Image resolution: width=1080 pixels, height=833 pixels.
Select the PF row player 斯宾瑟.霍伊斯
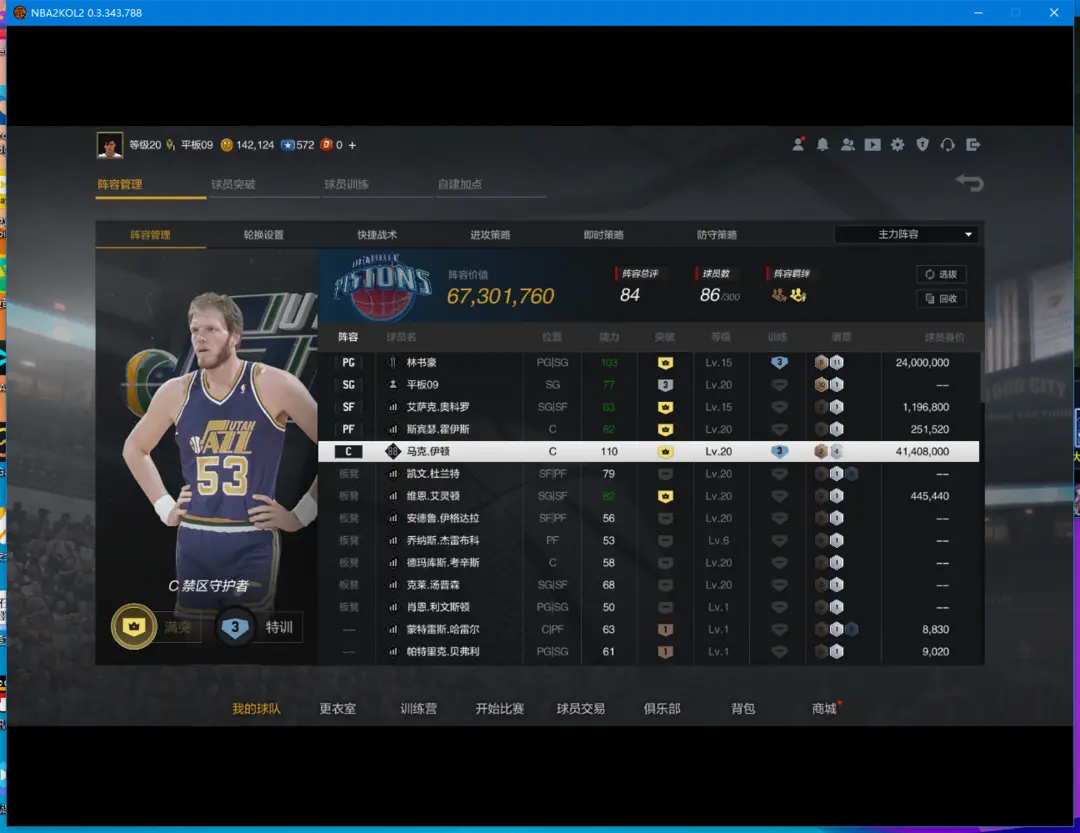click(648, 429)
